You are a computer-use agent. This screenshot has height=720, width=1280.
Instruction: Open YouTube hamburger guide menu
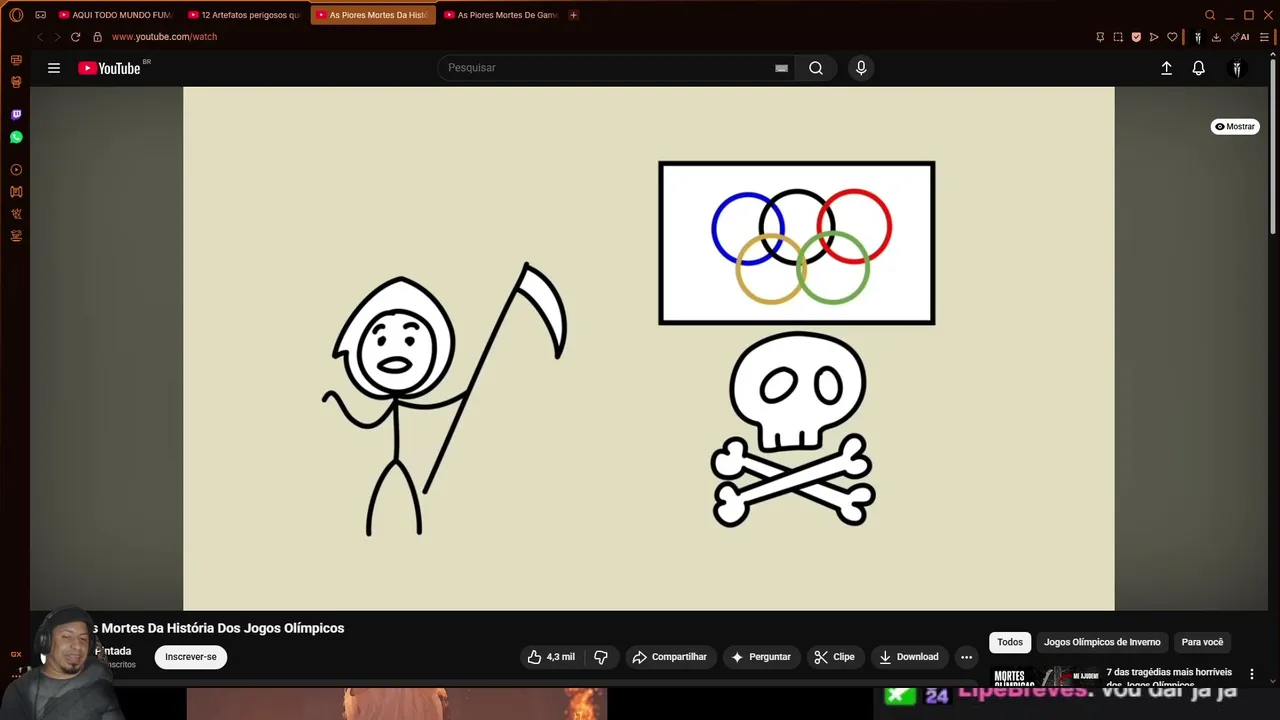(x=54, y=68)
